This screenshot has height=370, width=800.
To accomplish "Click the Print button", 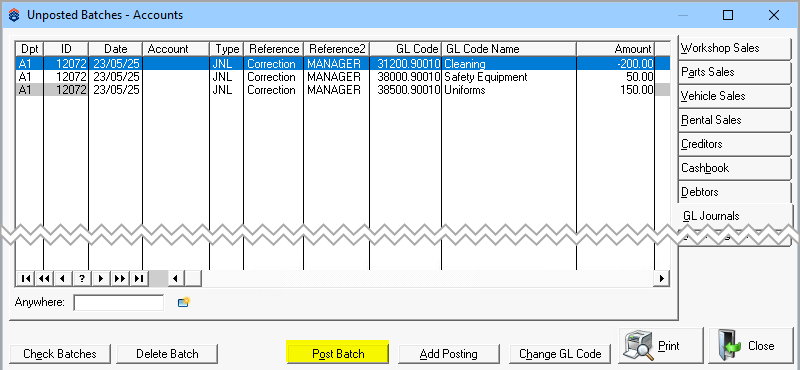I will point(661,346).
